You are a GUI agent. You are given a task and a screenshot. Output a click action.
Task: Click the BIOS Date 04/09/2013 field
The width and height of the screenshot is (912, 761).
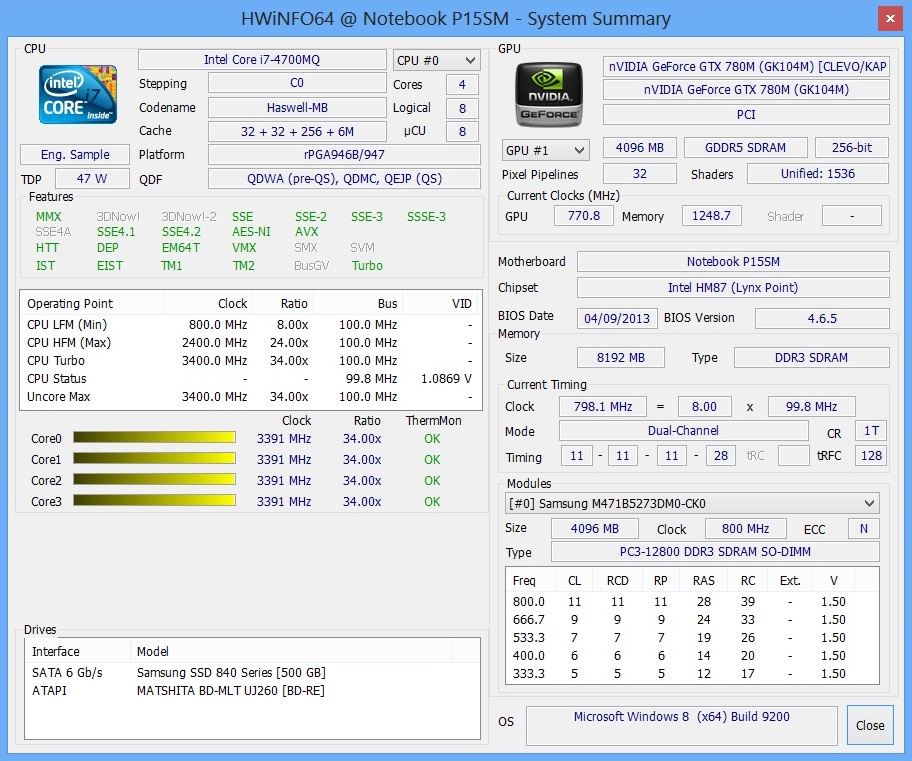pyautogui.click(x=617, y=318)
